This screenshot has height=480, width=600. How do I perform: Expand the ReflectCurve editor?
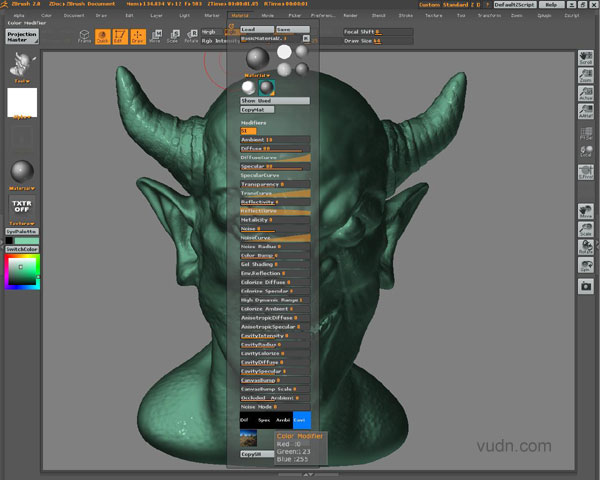point(275,211)
